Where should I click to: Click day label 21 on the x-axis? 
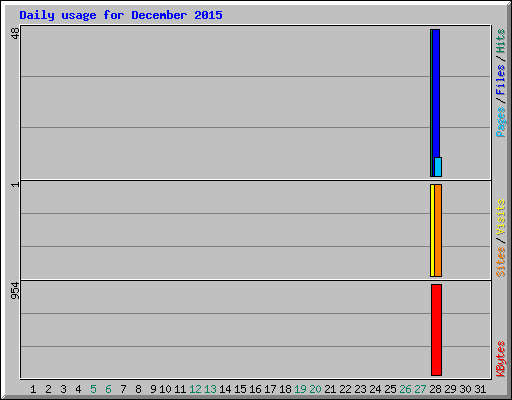[330, 389]
